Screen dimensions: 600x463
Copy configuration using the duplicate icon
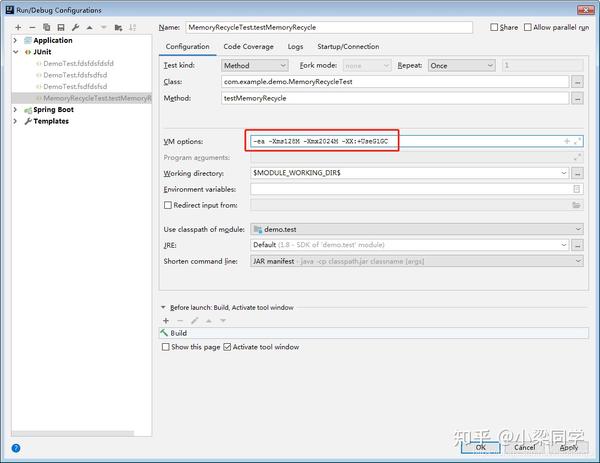46,28
